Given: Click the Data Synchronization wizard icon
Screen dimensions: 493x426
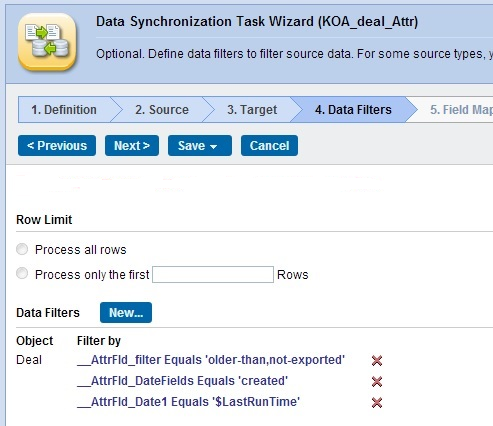Looking at the screenshot, I should 47,42.
